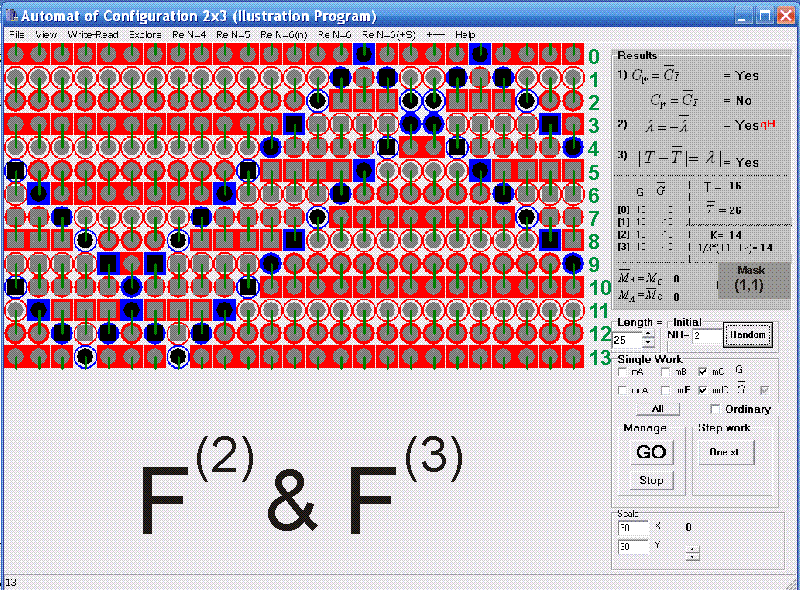Click the Stop button
The image size is (800, 590).
[x=651, y=480]
